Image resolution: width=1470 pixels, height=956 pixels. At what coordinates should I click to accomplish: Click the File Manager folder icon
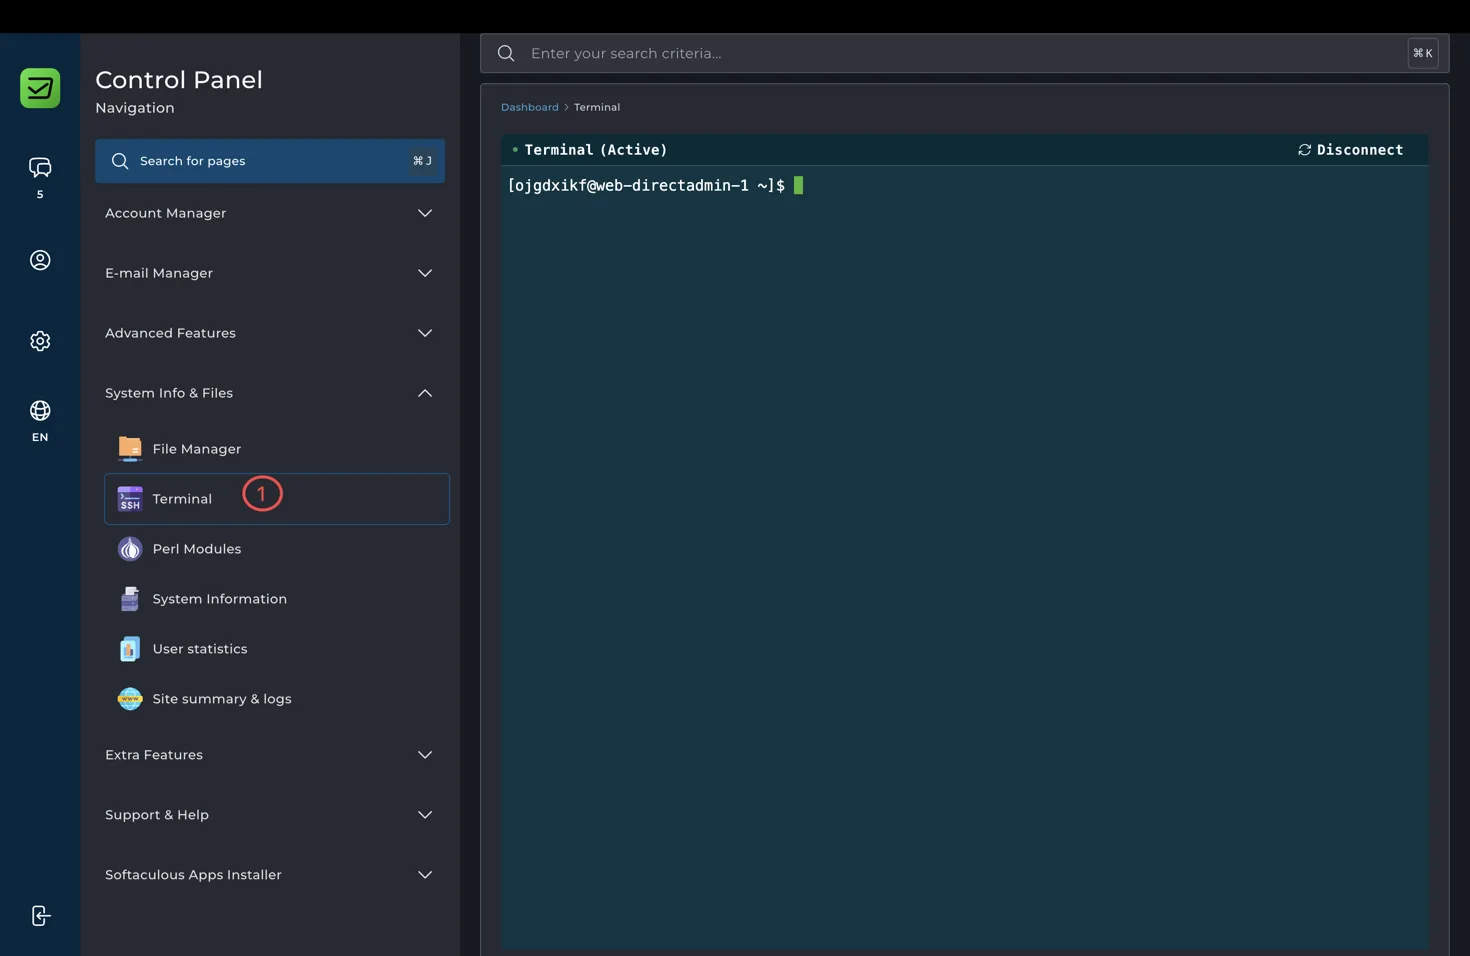click(x=130, y=449)
